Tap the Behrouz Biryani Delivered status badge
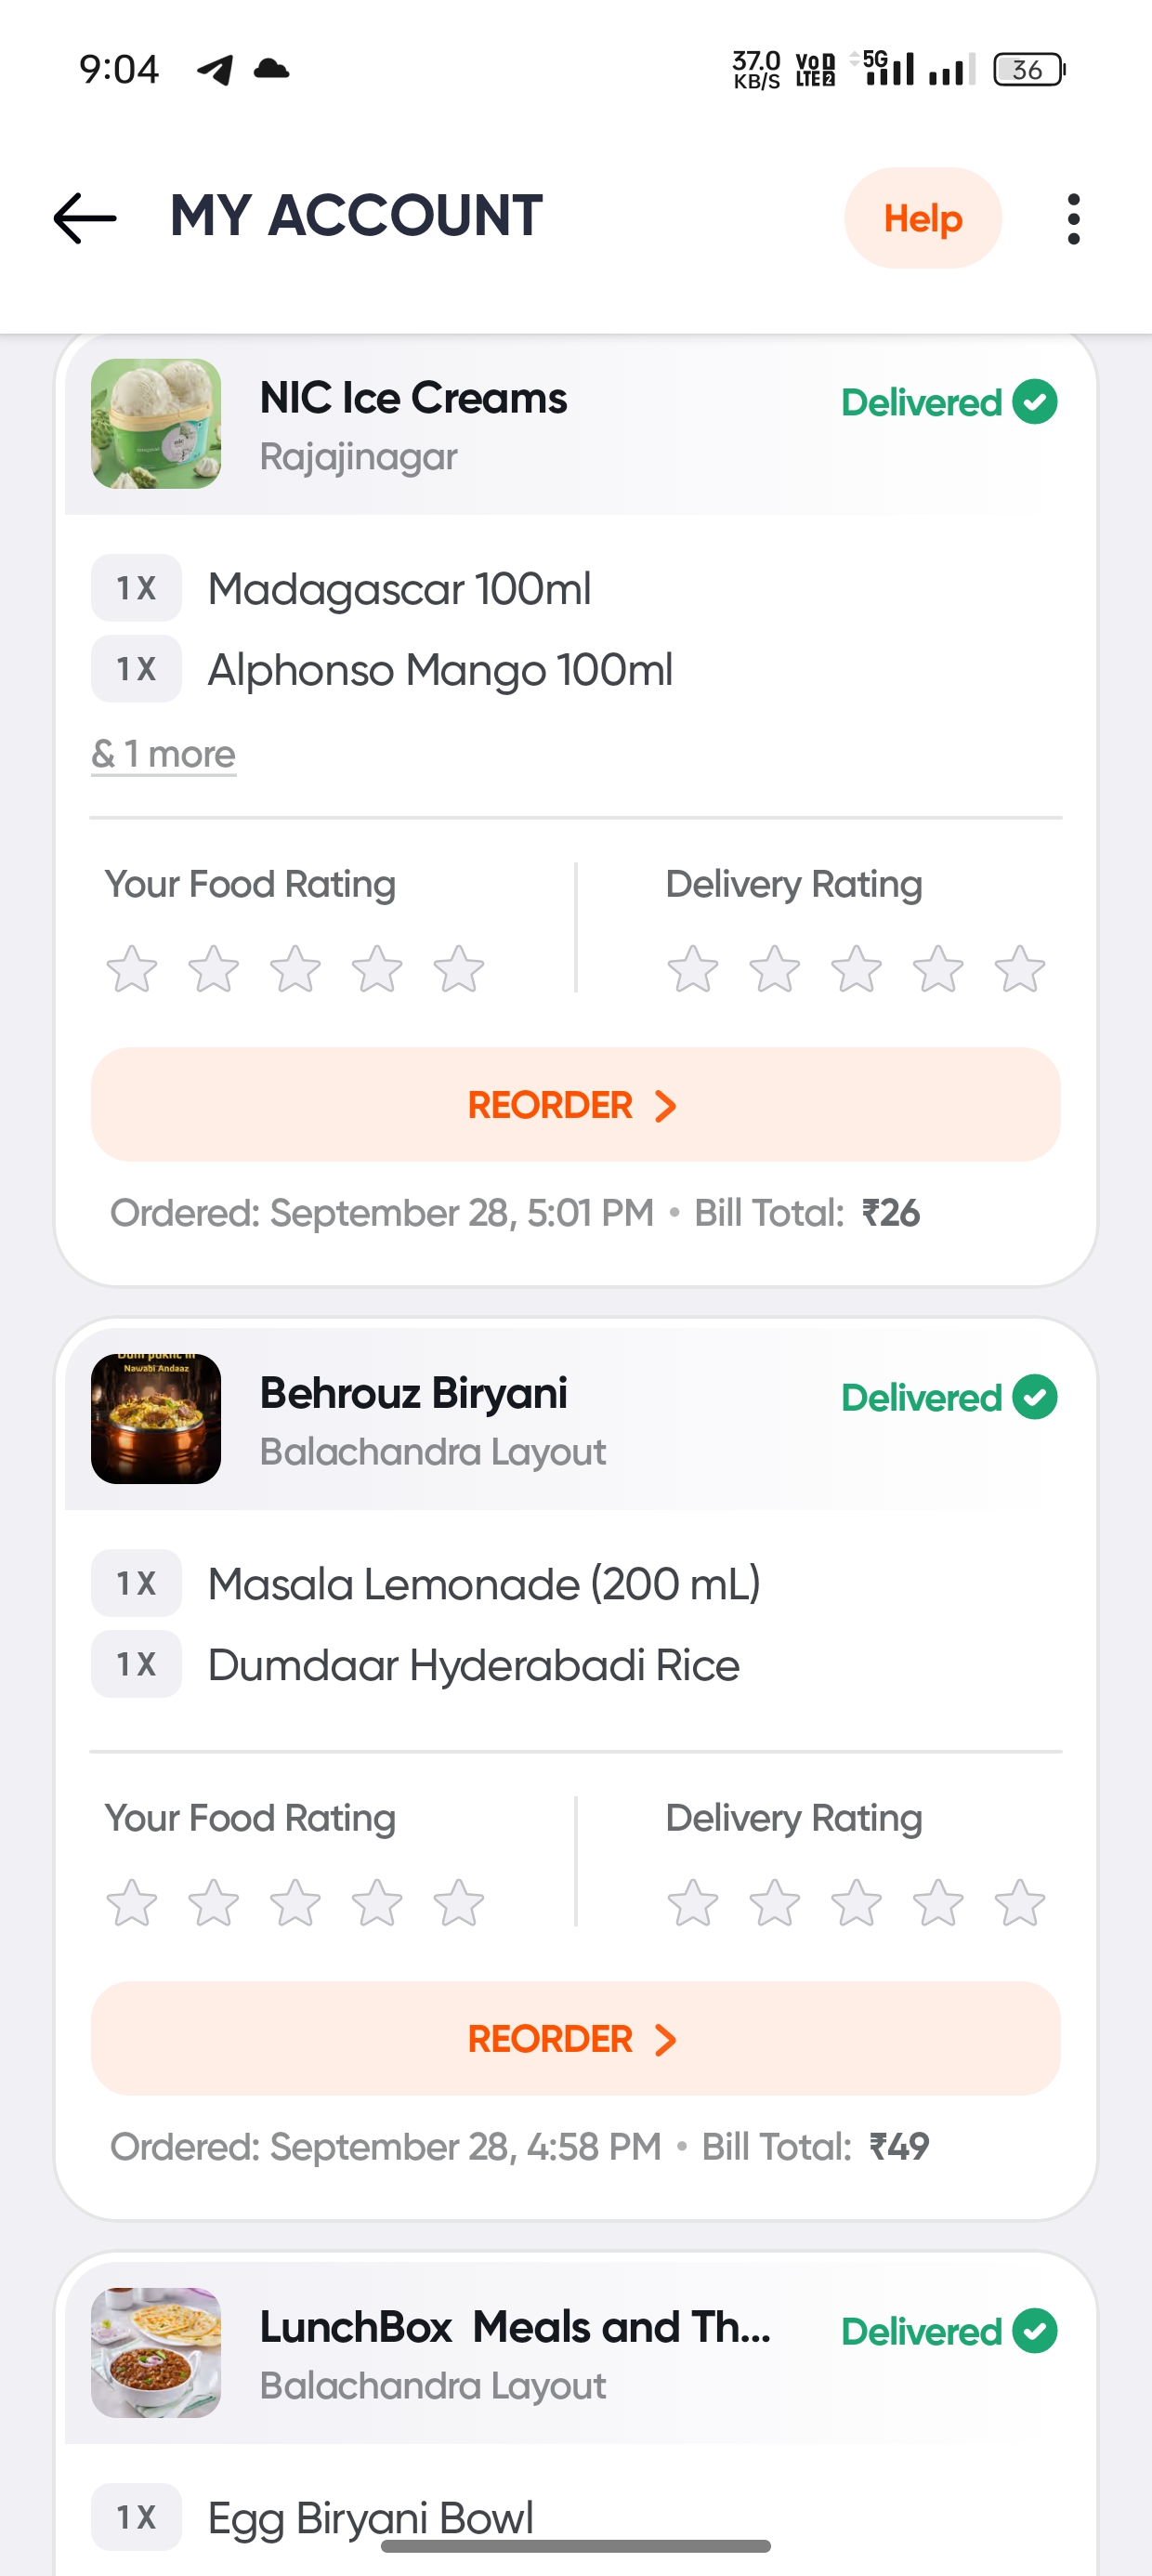Viewport: 1152px width, 2576px height. [948, 1397]
